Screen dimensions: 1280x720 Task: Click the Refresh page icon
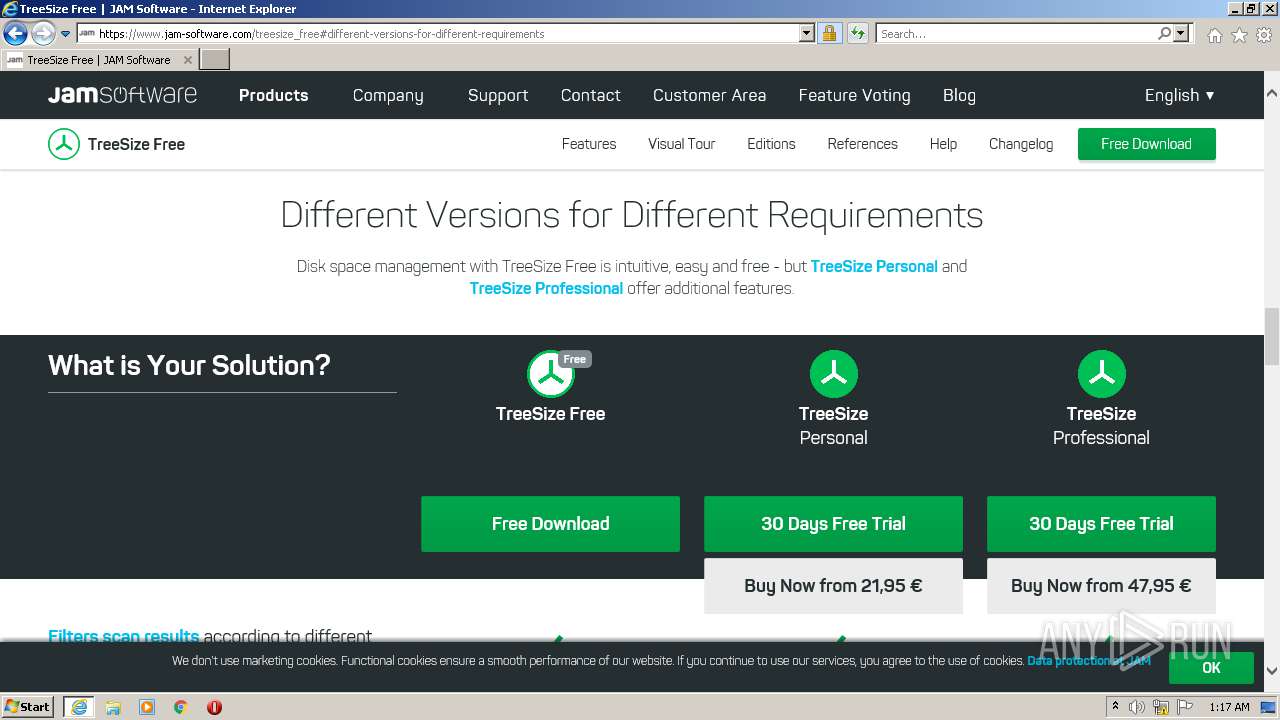(857, 33)
